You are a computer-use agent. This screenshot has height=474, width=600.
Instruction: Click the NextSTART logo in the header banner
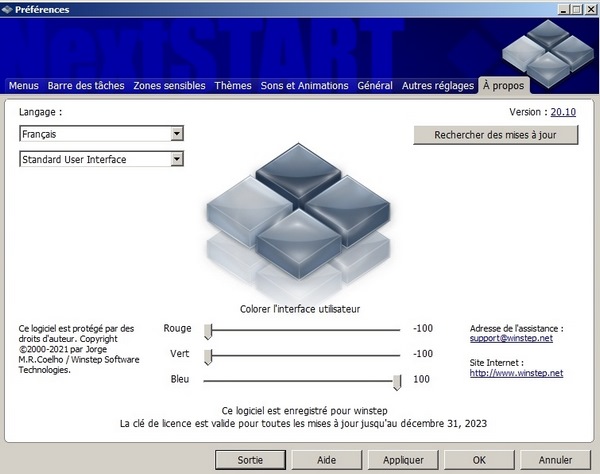click(x=548, y=54)
